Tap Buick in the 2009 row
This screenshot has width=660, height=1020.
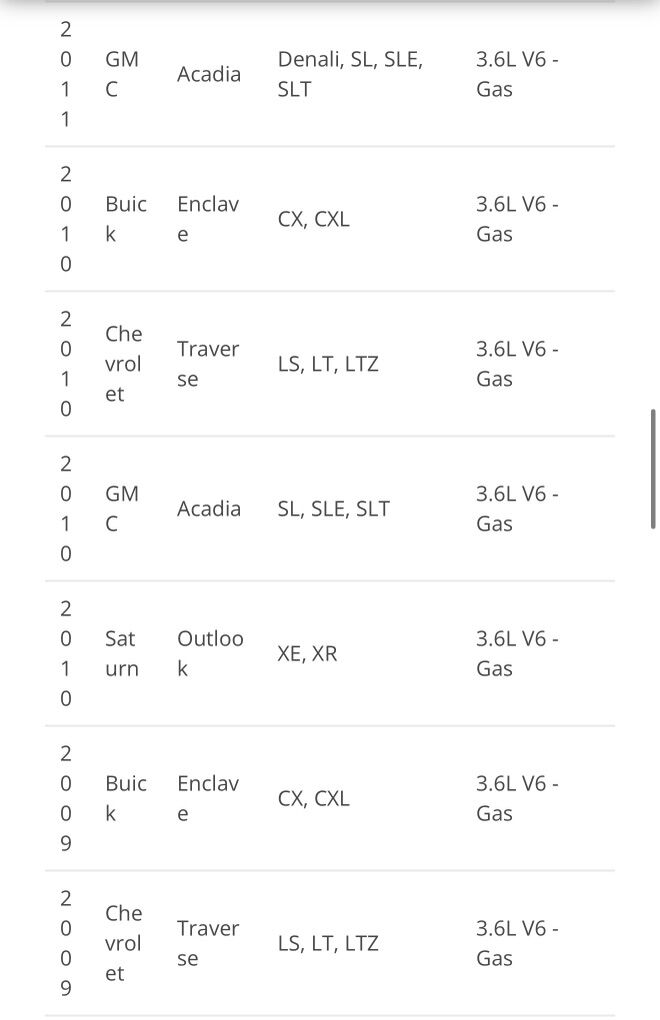(x=125, y=798)
